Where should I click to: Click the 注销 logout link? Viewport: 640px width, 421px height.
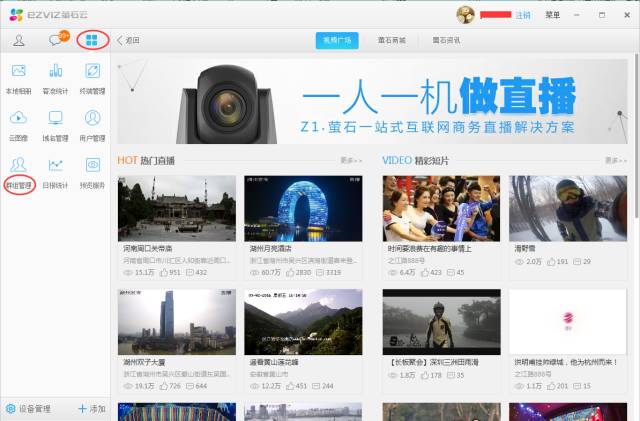click(523, 15)
